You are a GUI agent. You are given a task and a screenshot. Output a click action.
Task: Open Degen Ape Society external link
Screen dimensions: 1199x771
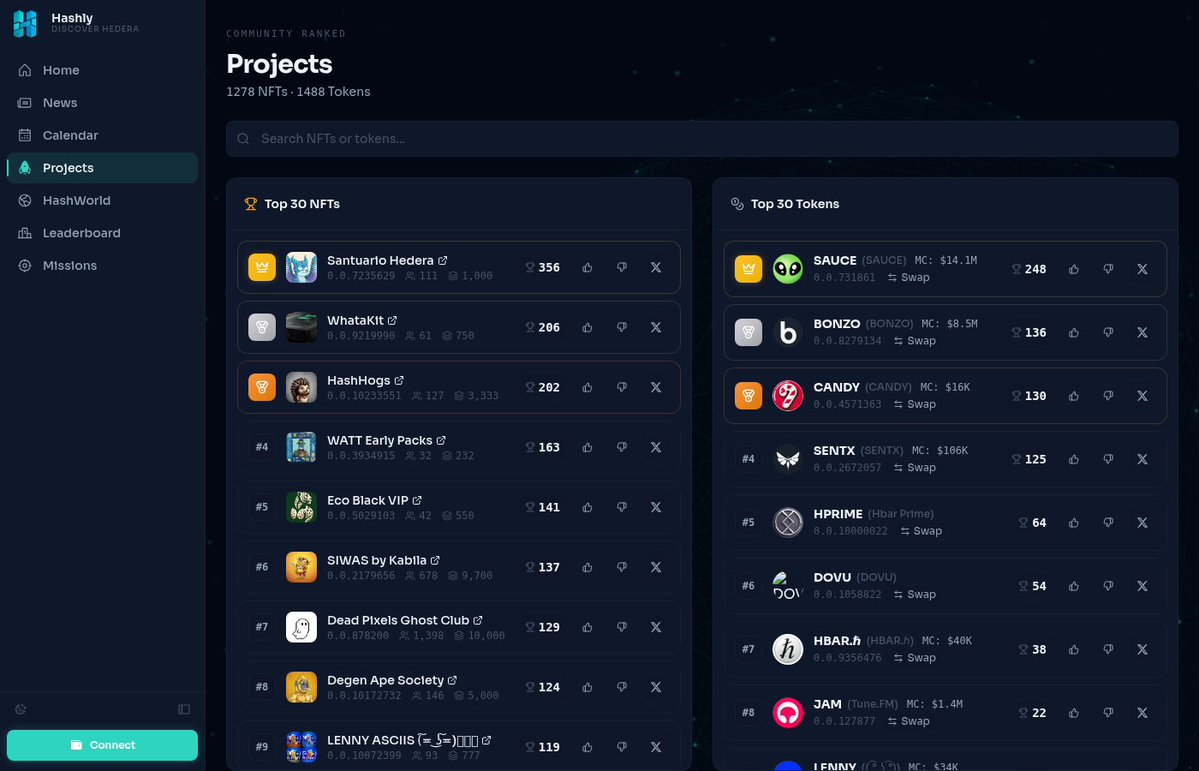(452, 680)
